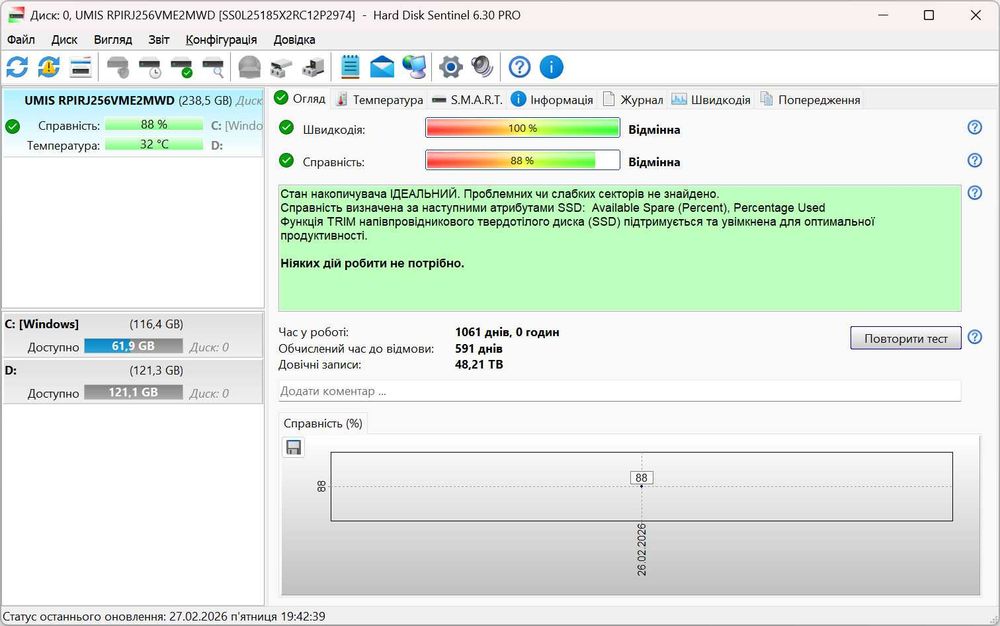Switch to the Журнал tab
This screenshot has width=1000, height=626.
tap(633, 100)
